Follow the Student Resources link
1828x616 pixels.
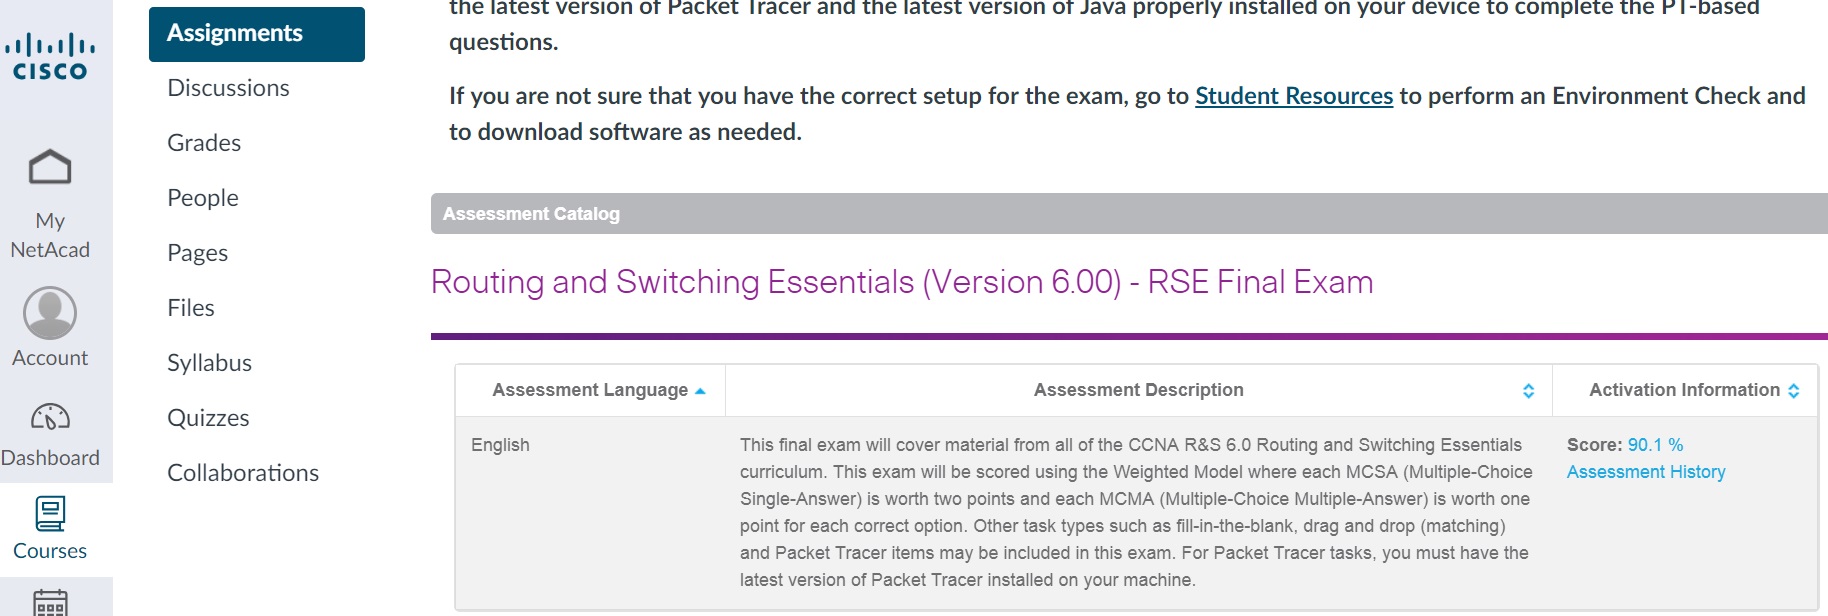tap(1294, 96)
